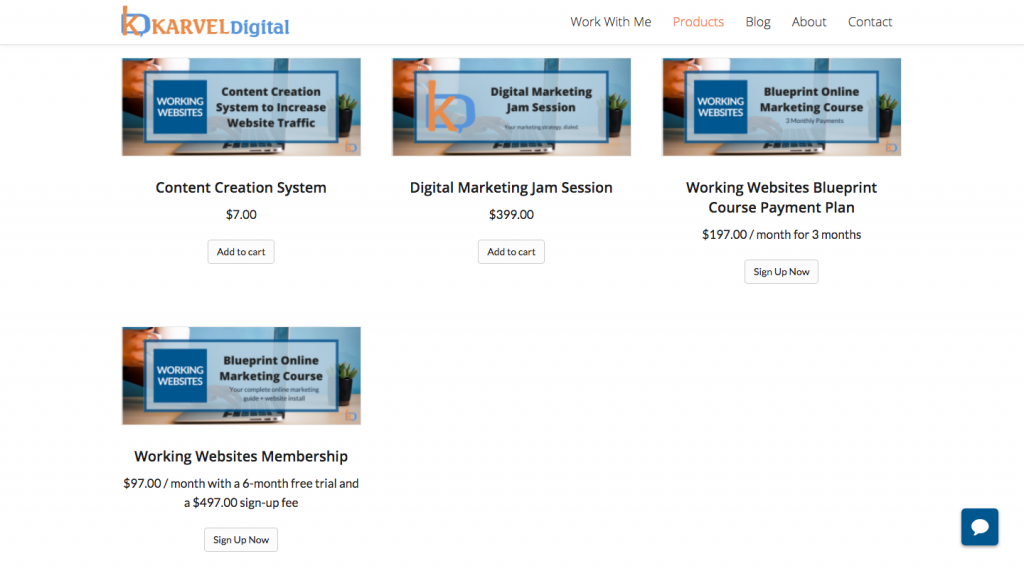1024x571 pixels.
Task: Add Content Creation System to cart
Action: [241, 252]
